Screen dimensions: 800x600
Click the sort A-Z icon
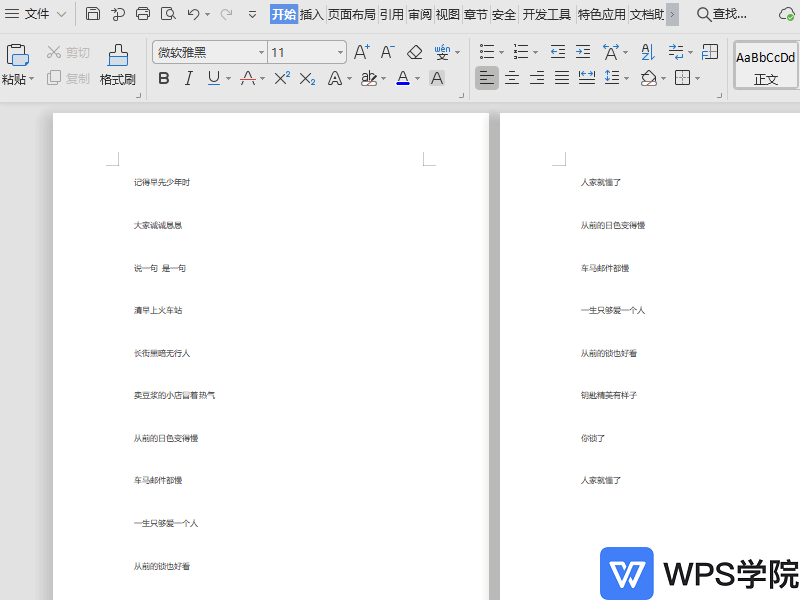[x=647, y=52]
